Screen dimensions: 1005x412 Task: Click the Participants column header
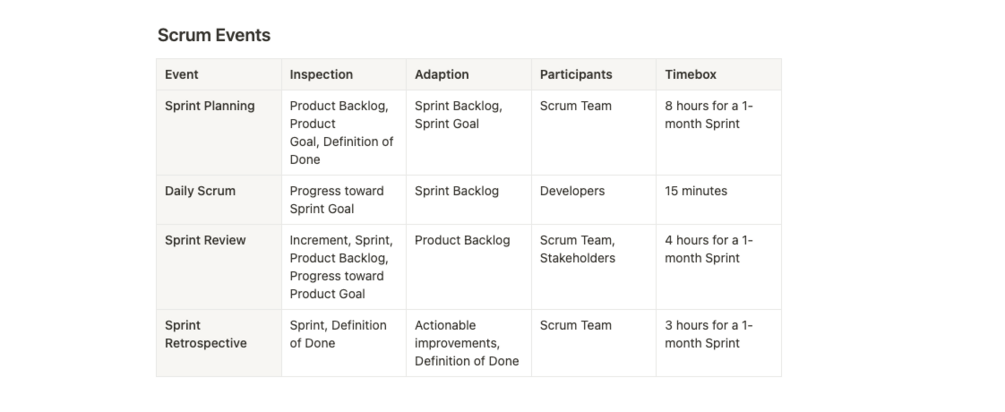[x=576, y=74]
